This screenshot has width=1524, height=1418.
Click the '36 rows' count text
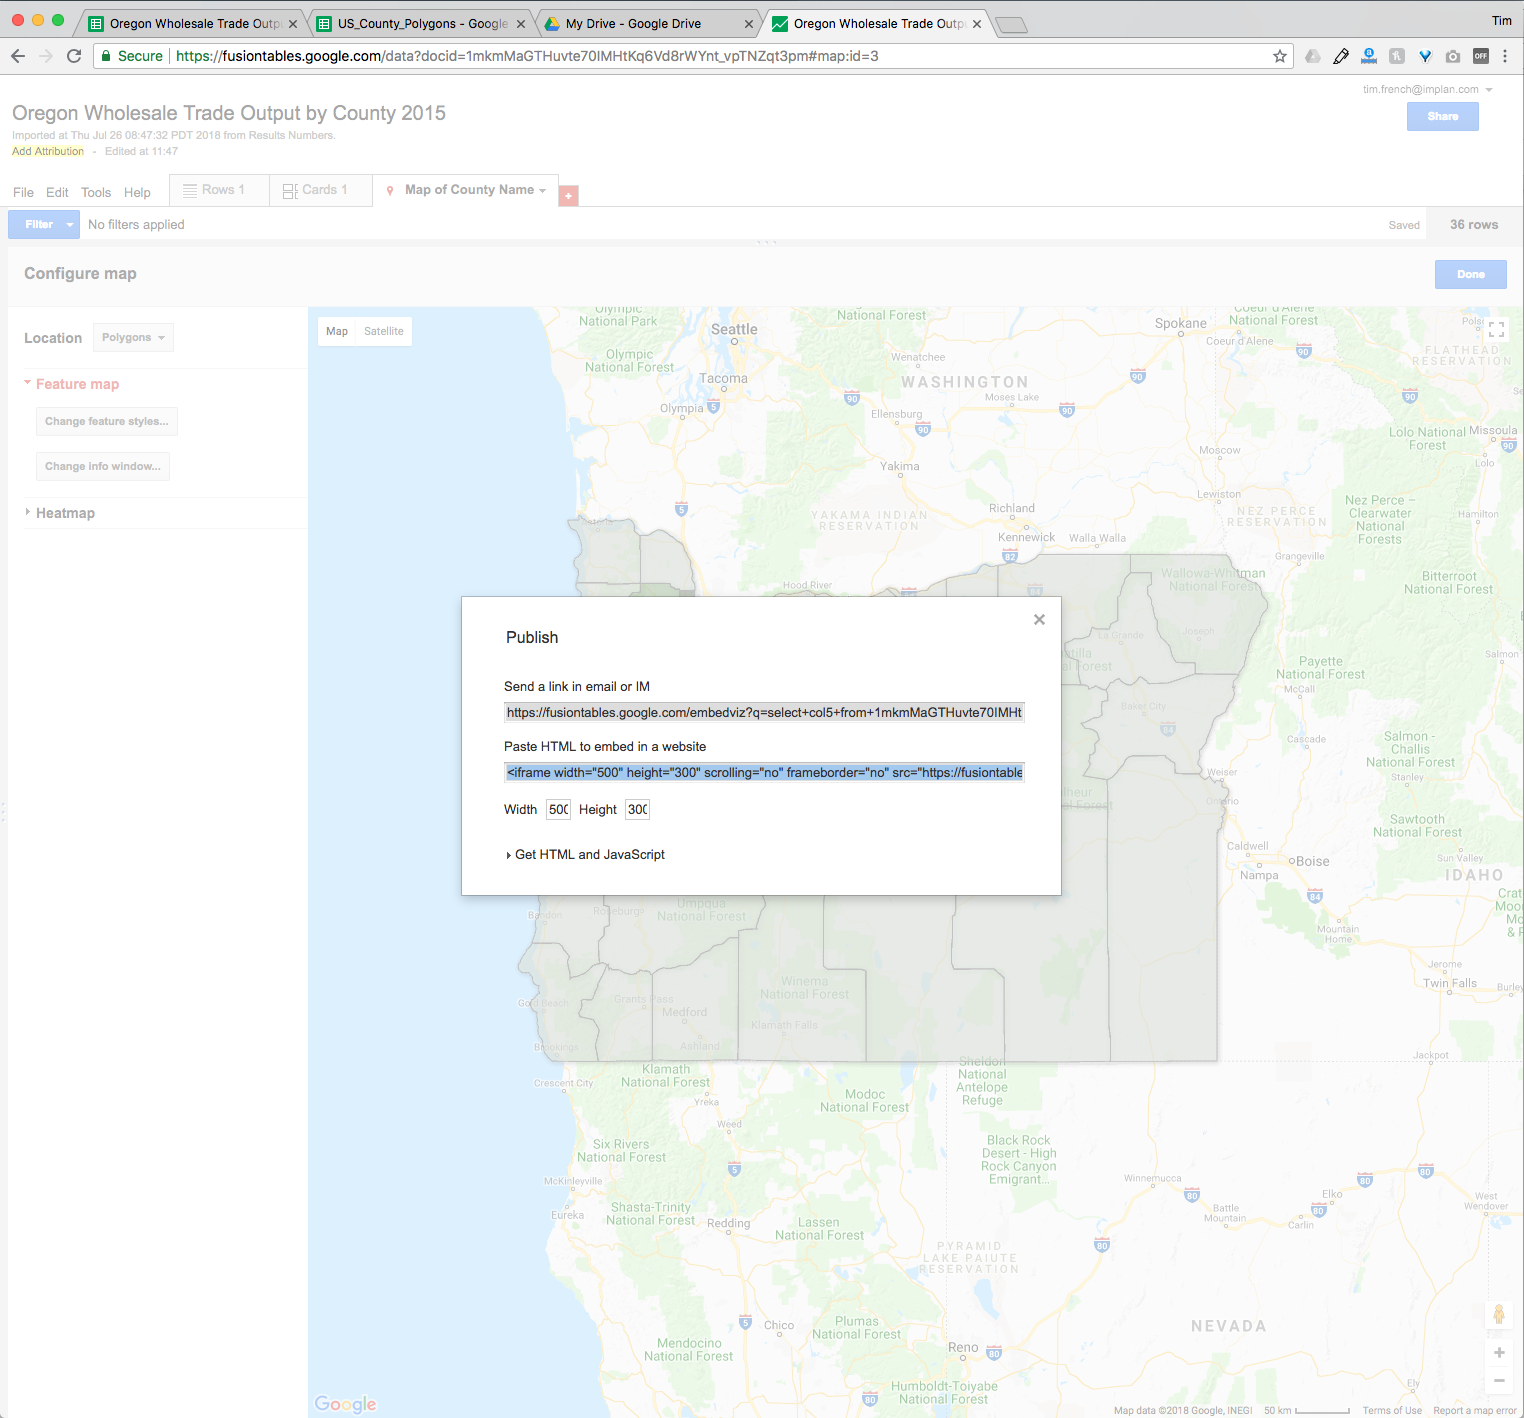tap(1474, 225)
